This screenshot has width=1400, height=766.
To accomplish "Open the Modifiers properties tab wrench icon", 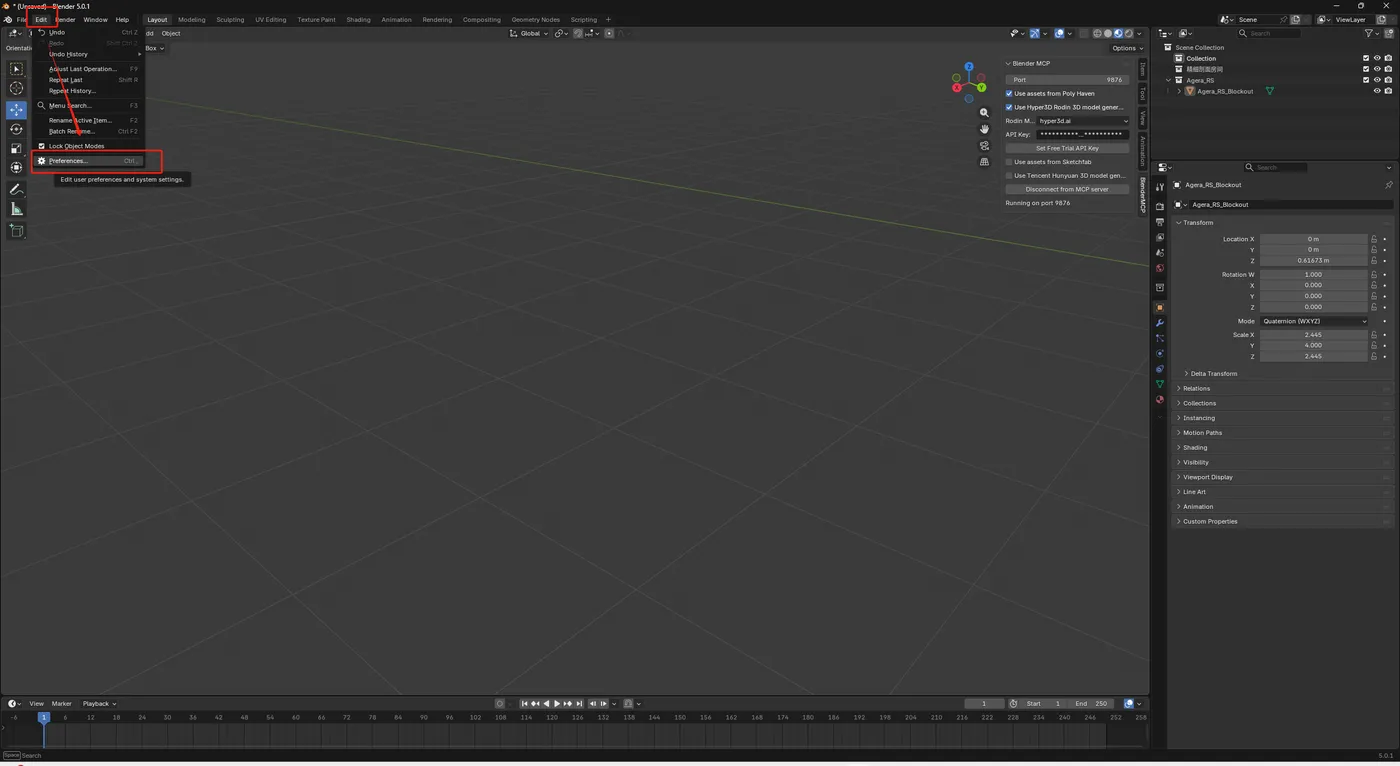I will pos(1160,323).
